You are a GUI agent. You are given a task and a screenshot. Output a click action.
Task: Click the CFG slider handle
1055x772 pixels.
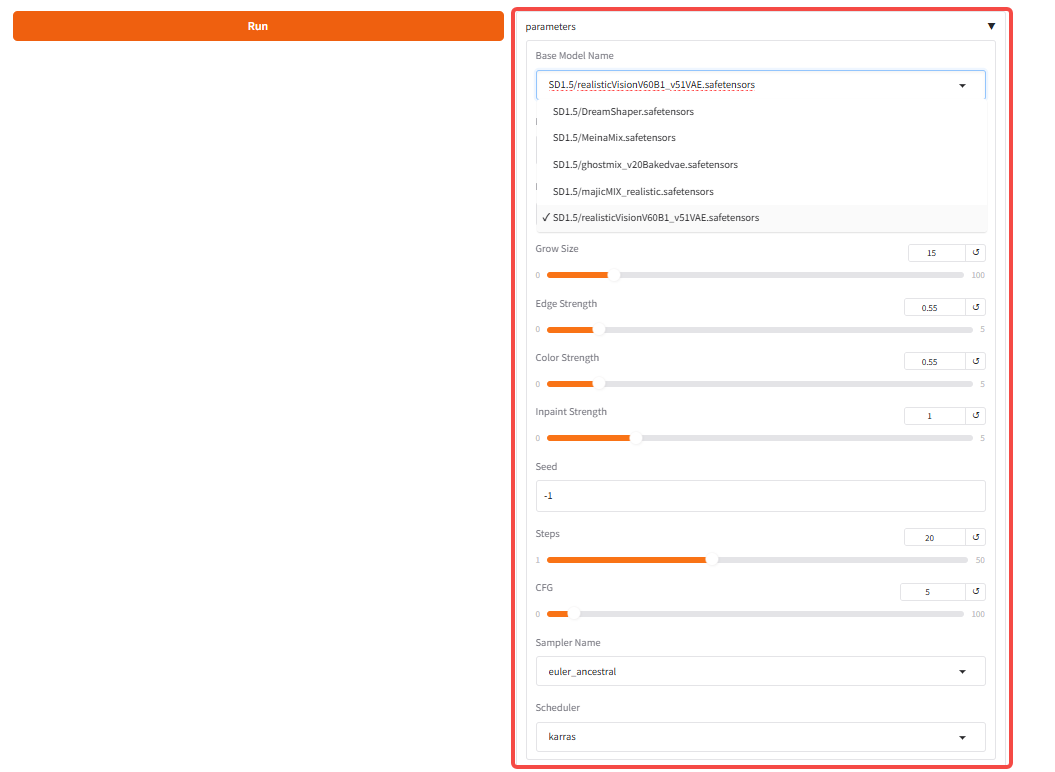pyautogui.click(x=573, y=614)
